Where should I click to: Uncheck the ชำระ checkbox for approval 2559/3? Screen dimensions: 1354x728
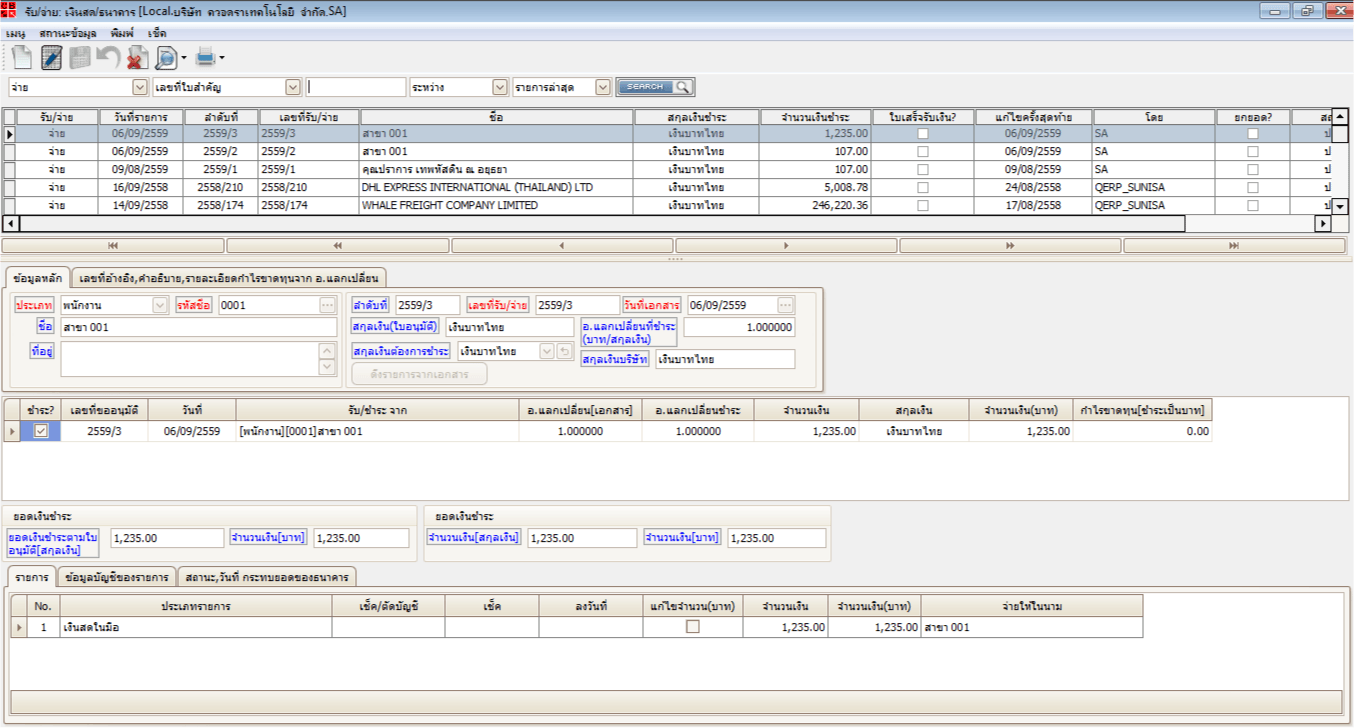[x=41, y=431]
